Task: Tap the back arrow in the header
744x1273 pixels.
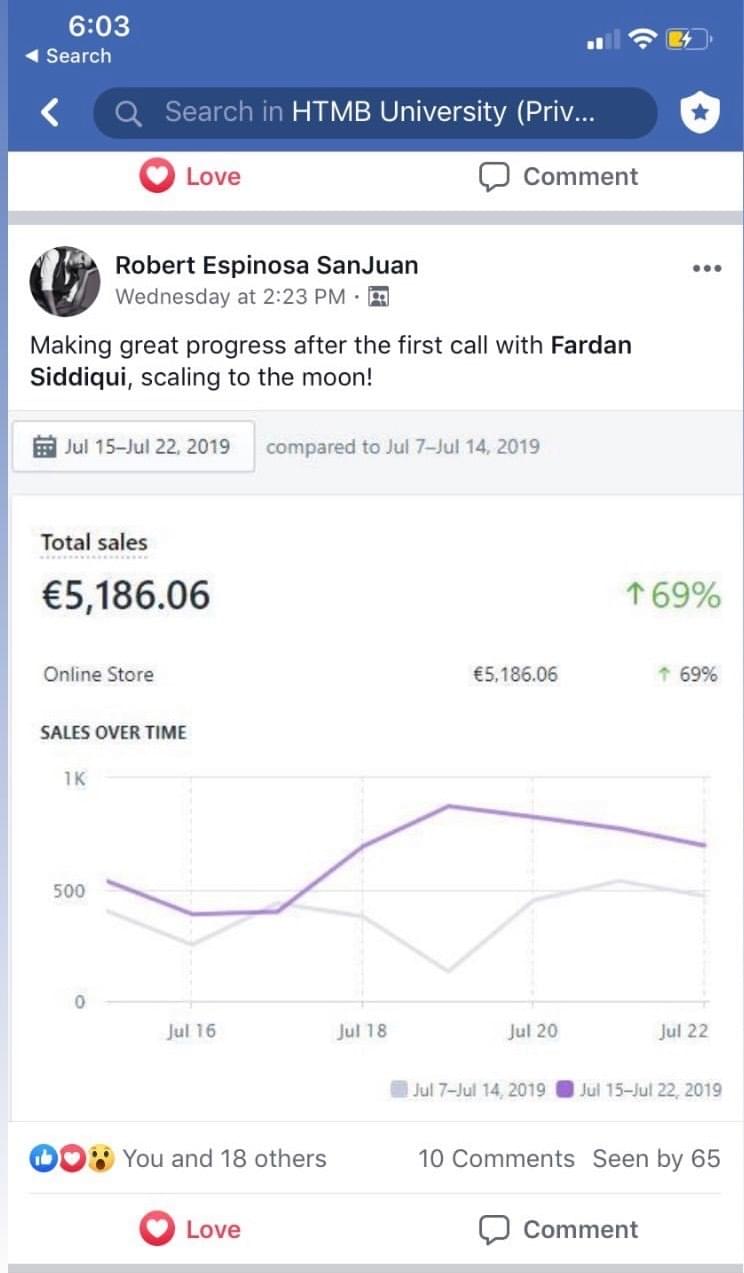Action: (50, 113)
